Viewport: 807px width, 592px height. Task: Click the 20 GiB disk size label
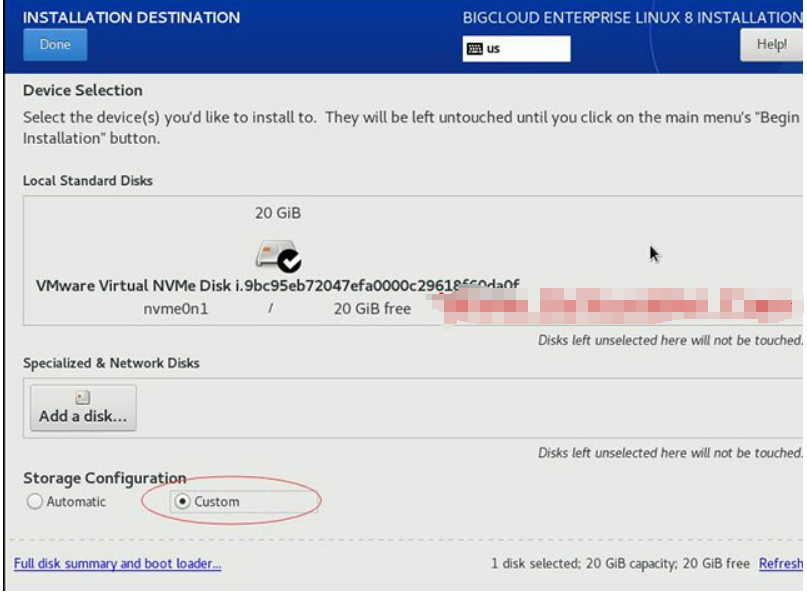point(278,213)
